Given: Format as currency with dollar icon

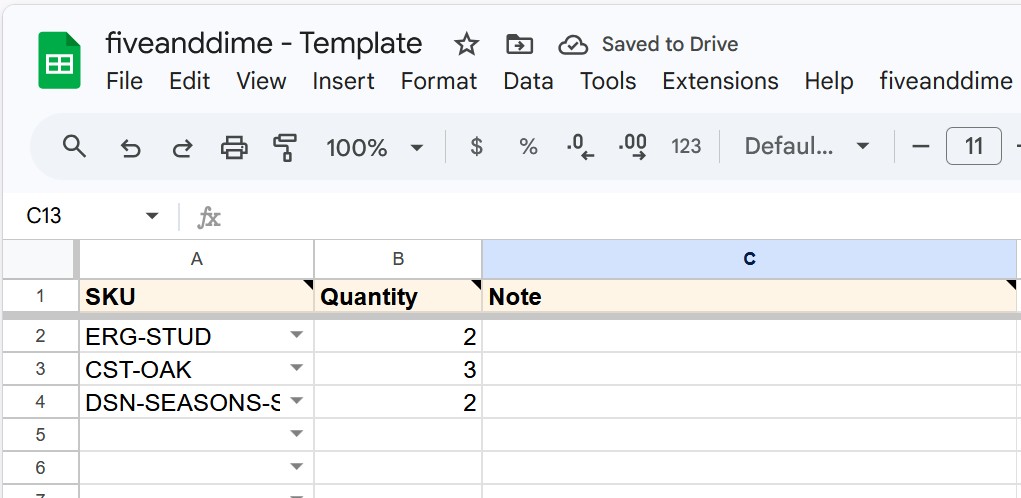Looking at the screenshot, I should [477, 146].
